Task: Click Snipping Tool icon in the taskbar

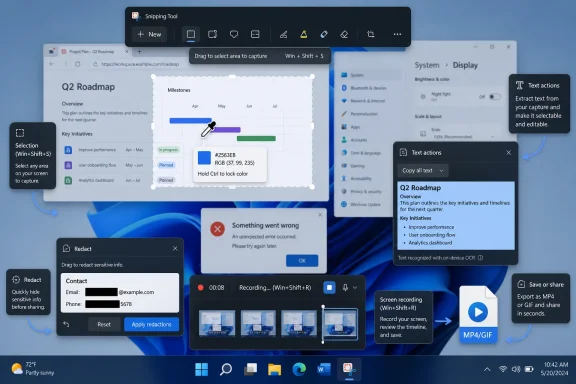Action: pyautogui.click(x=348, y=369)
